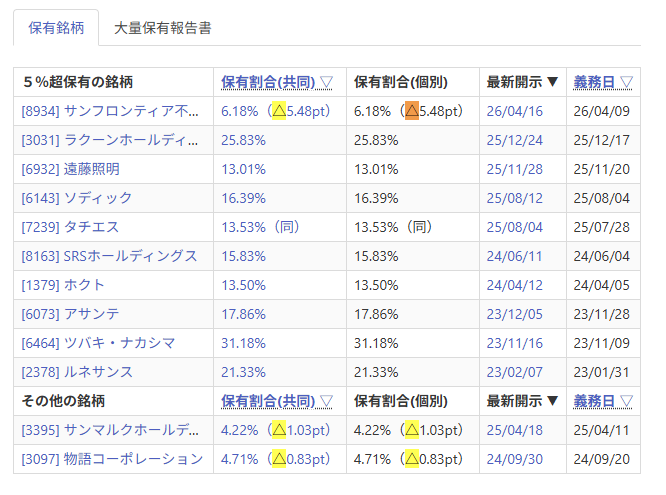
Task: Click the blue 31.18% joint holding value
Action: tap(243, 343)
